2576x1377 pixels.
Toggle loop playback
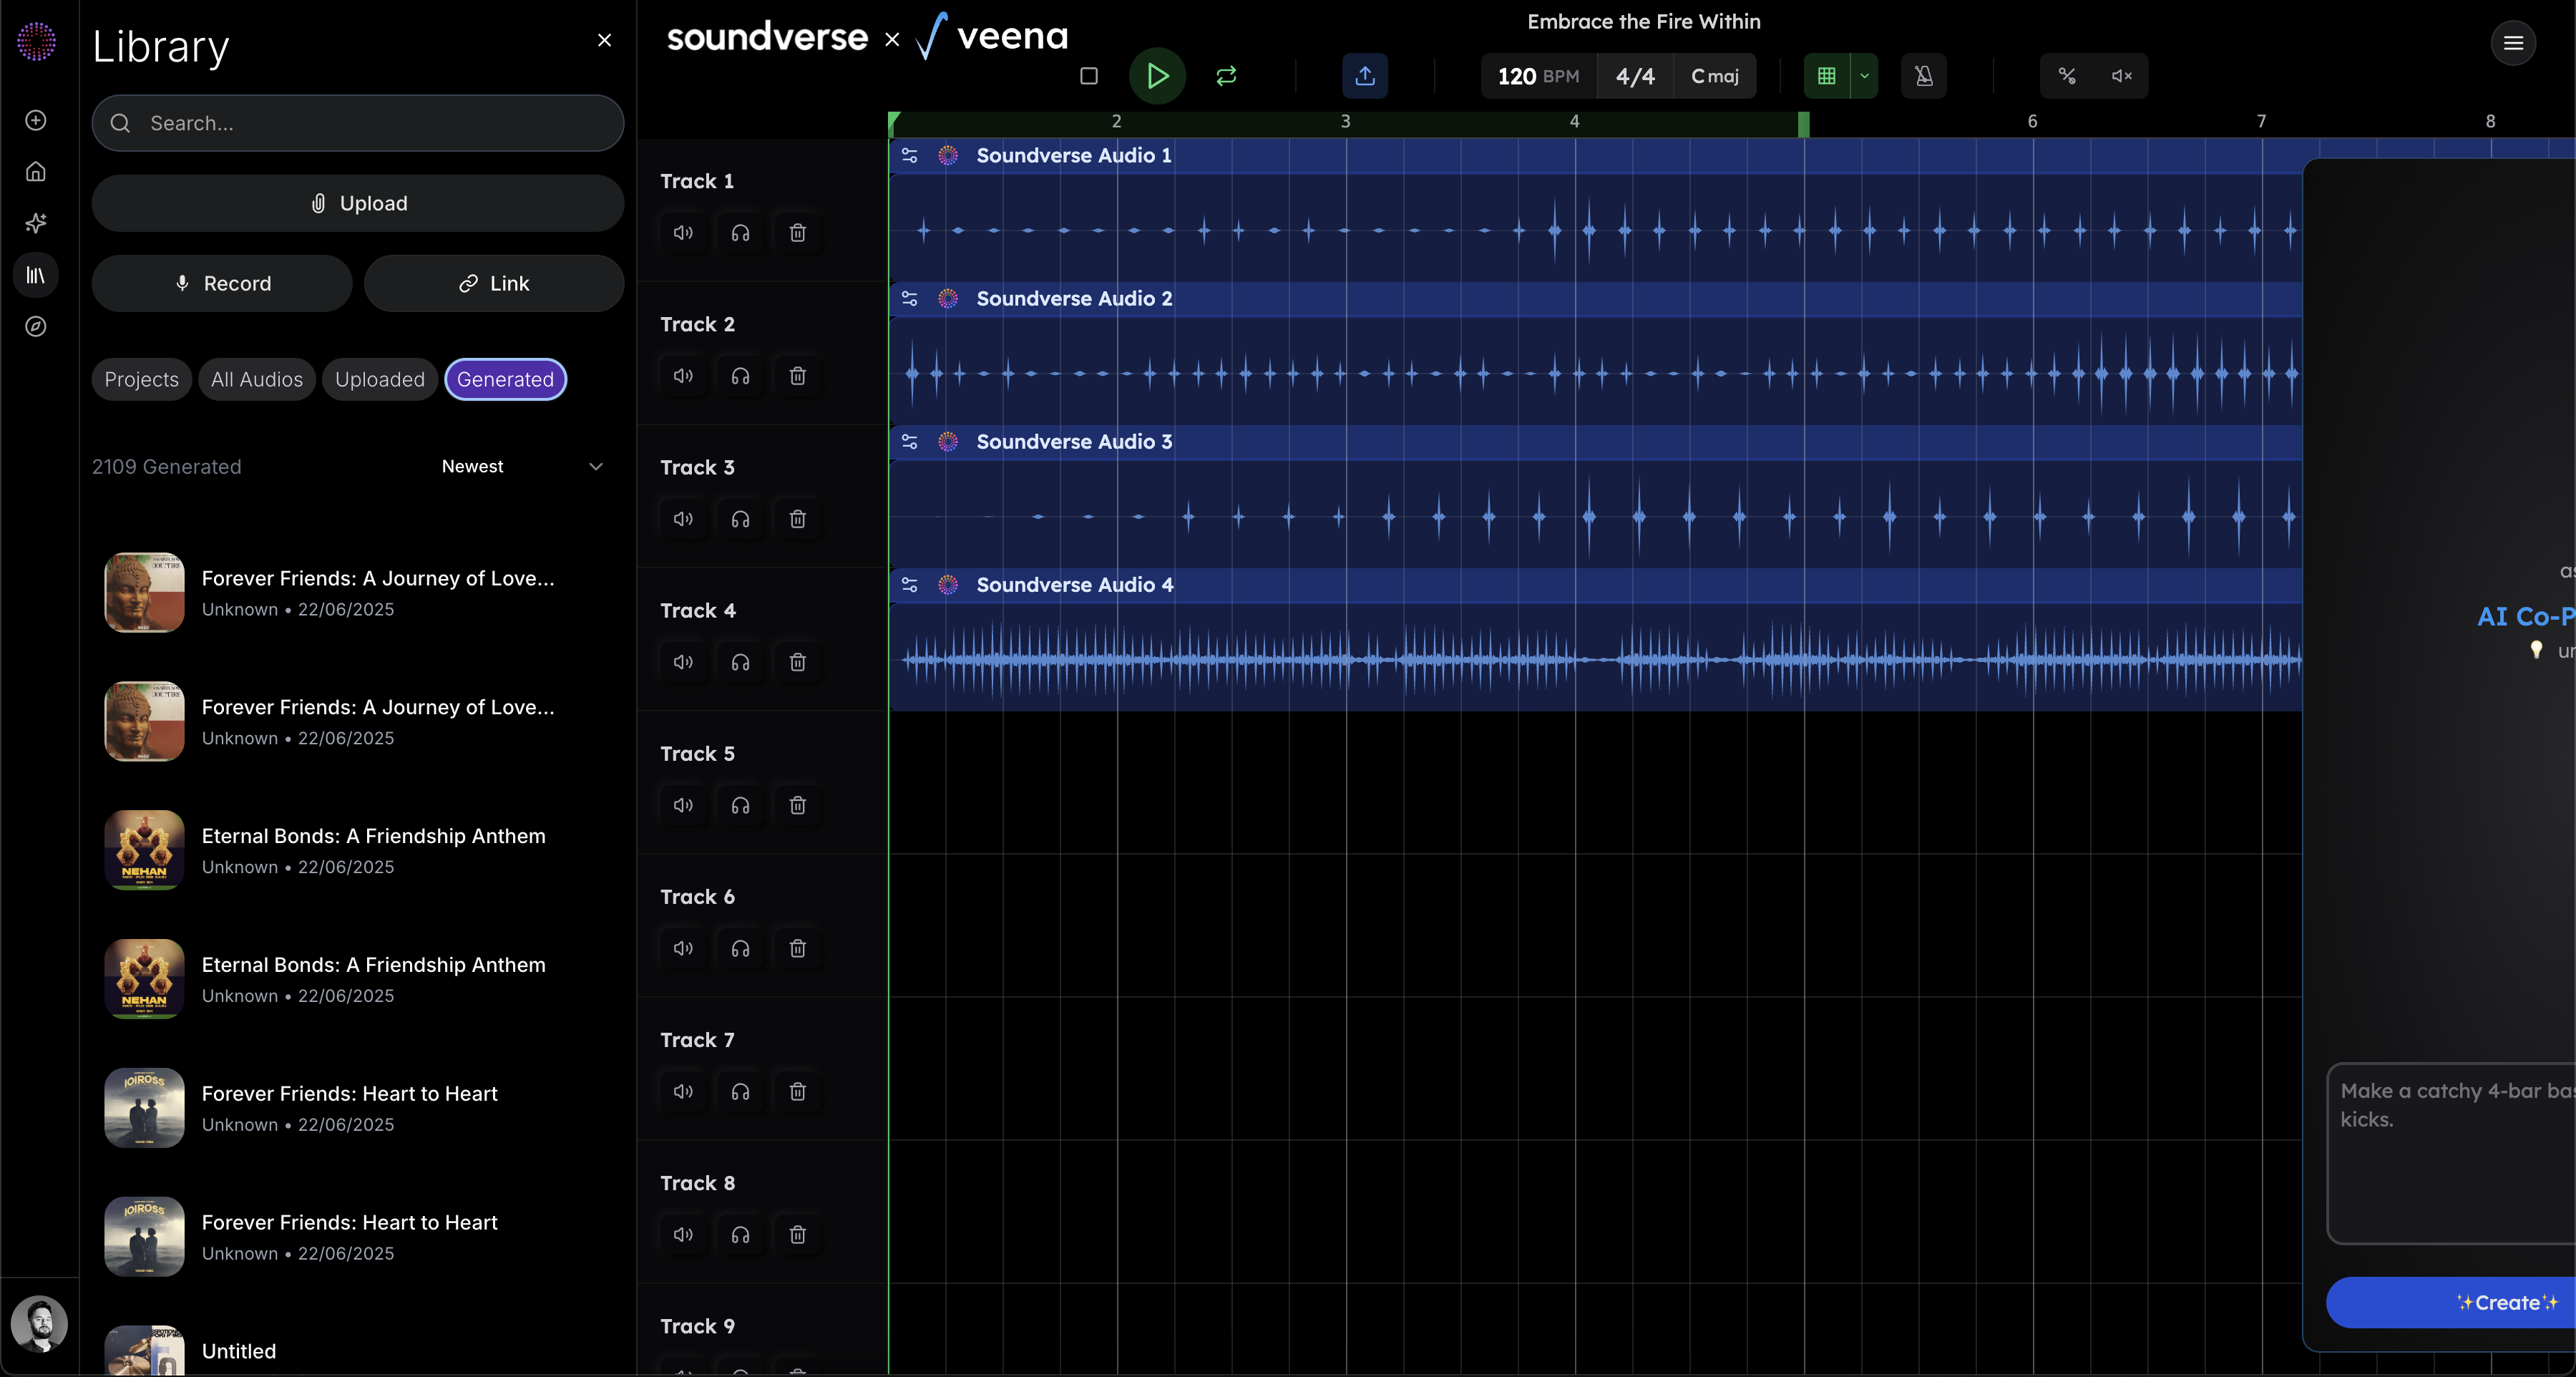click(x=1226, y=76)
